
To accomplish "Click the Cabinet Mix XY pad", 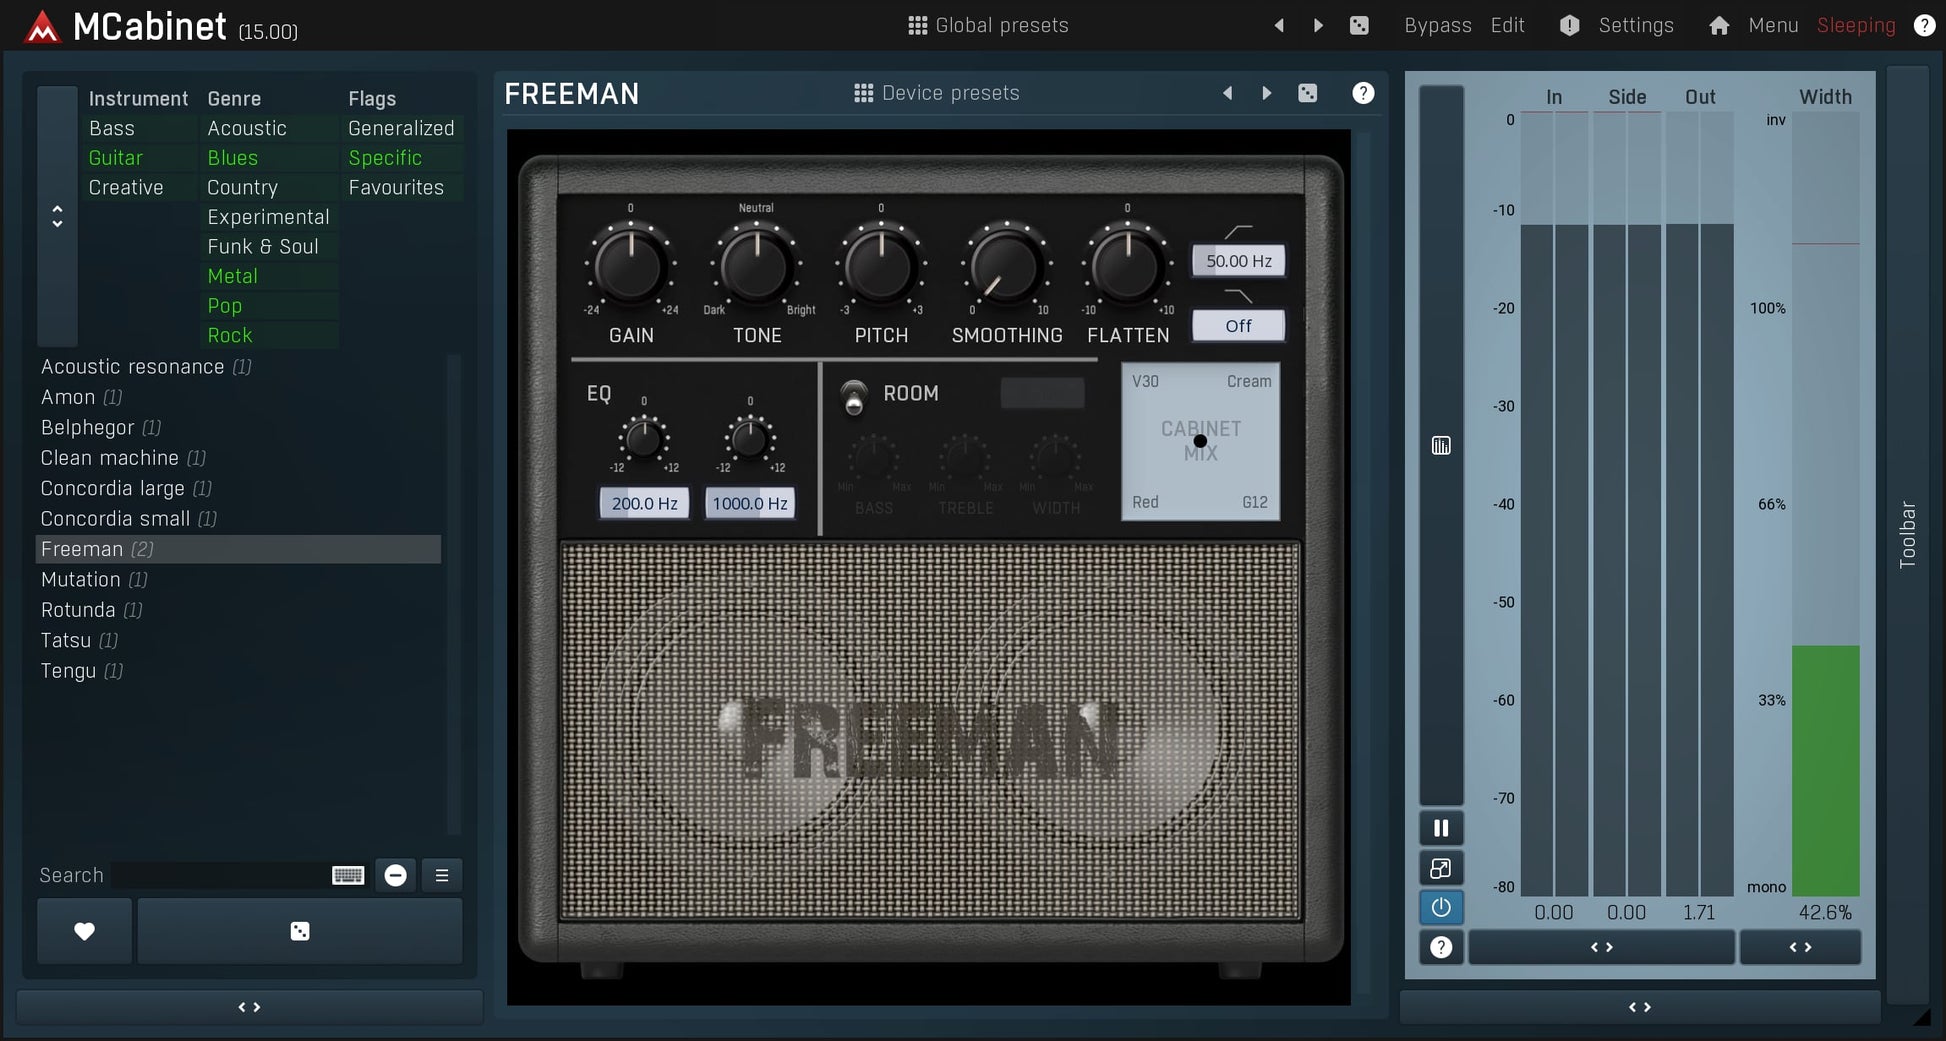I will click(1200, 441).
